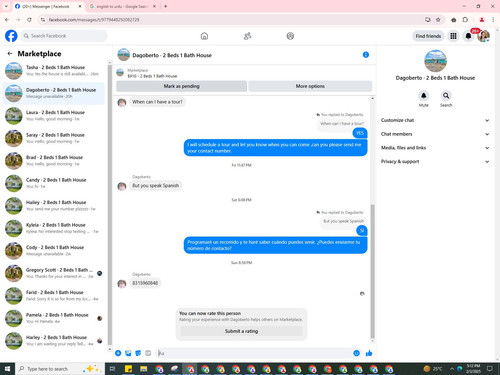The height and width of the screenshot is (375, 500).
Task: Go to Home feed icon
Action: coord(204,36)
